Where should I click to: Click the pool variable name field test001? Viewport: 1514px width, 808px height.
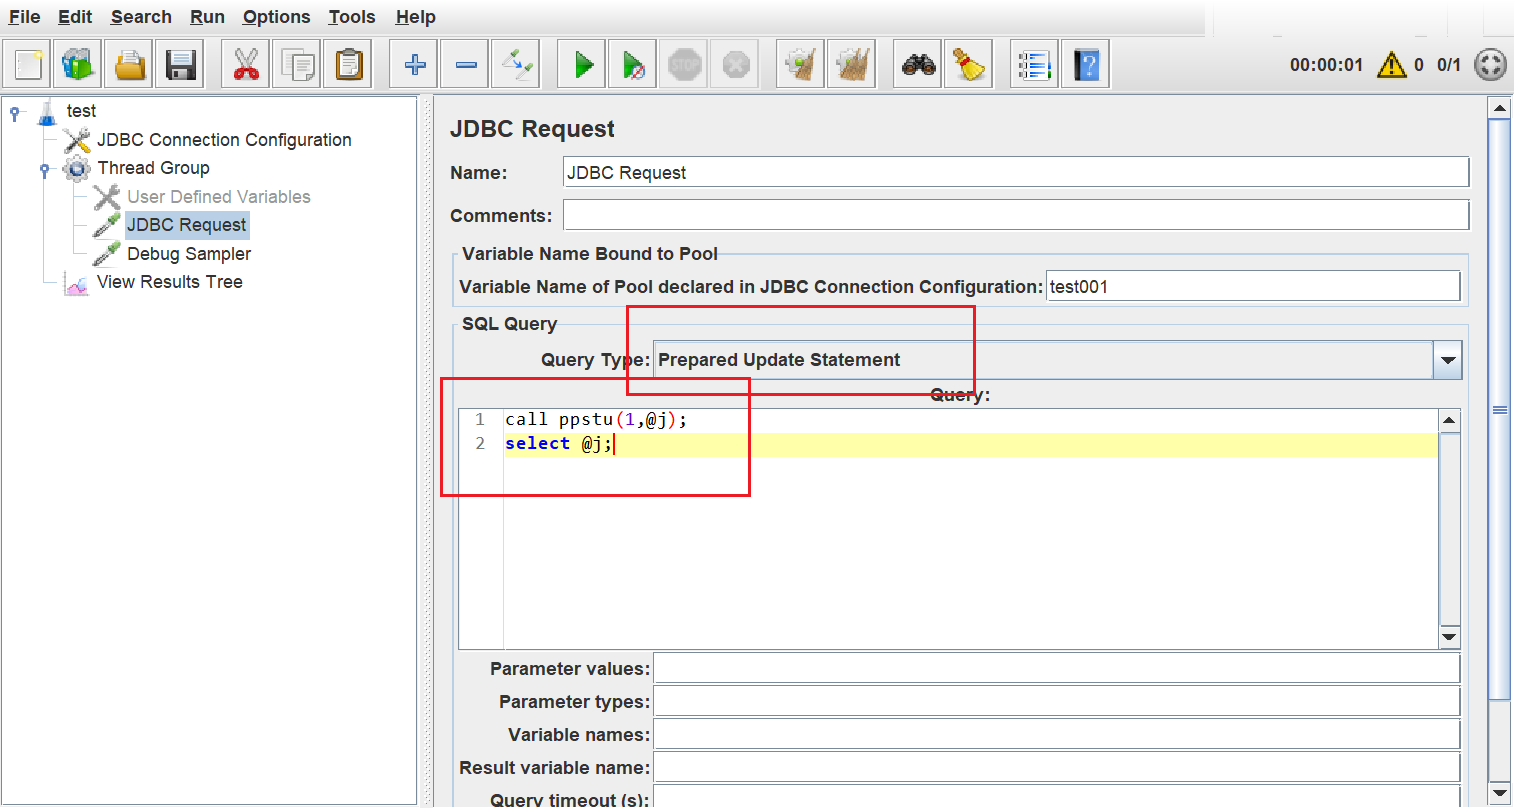pyautogui.click(x=1253, y=286)
